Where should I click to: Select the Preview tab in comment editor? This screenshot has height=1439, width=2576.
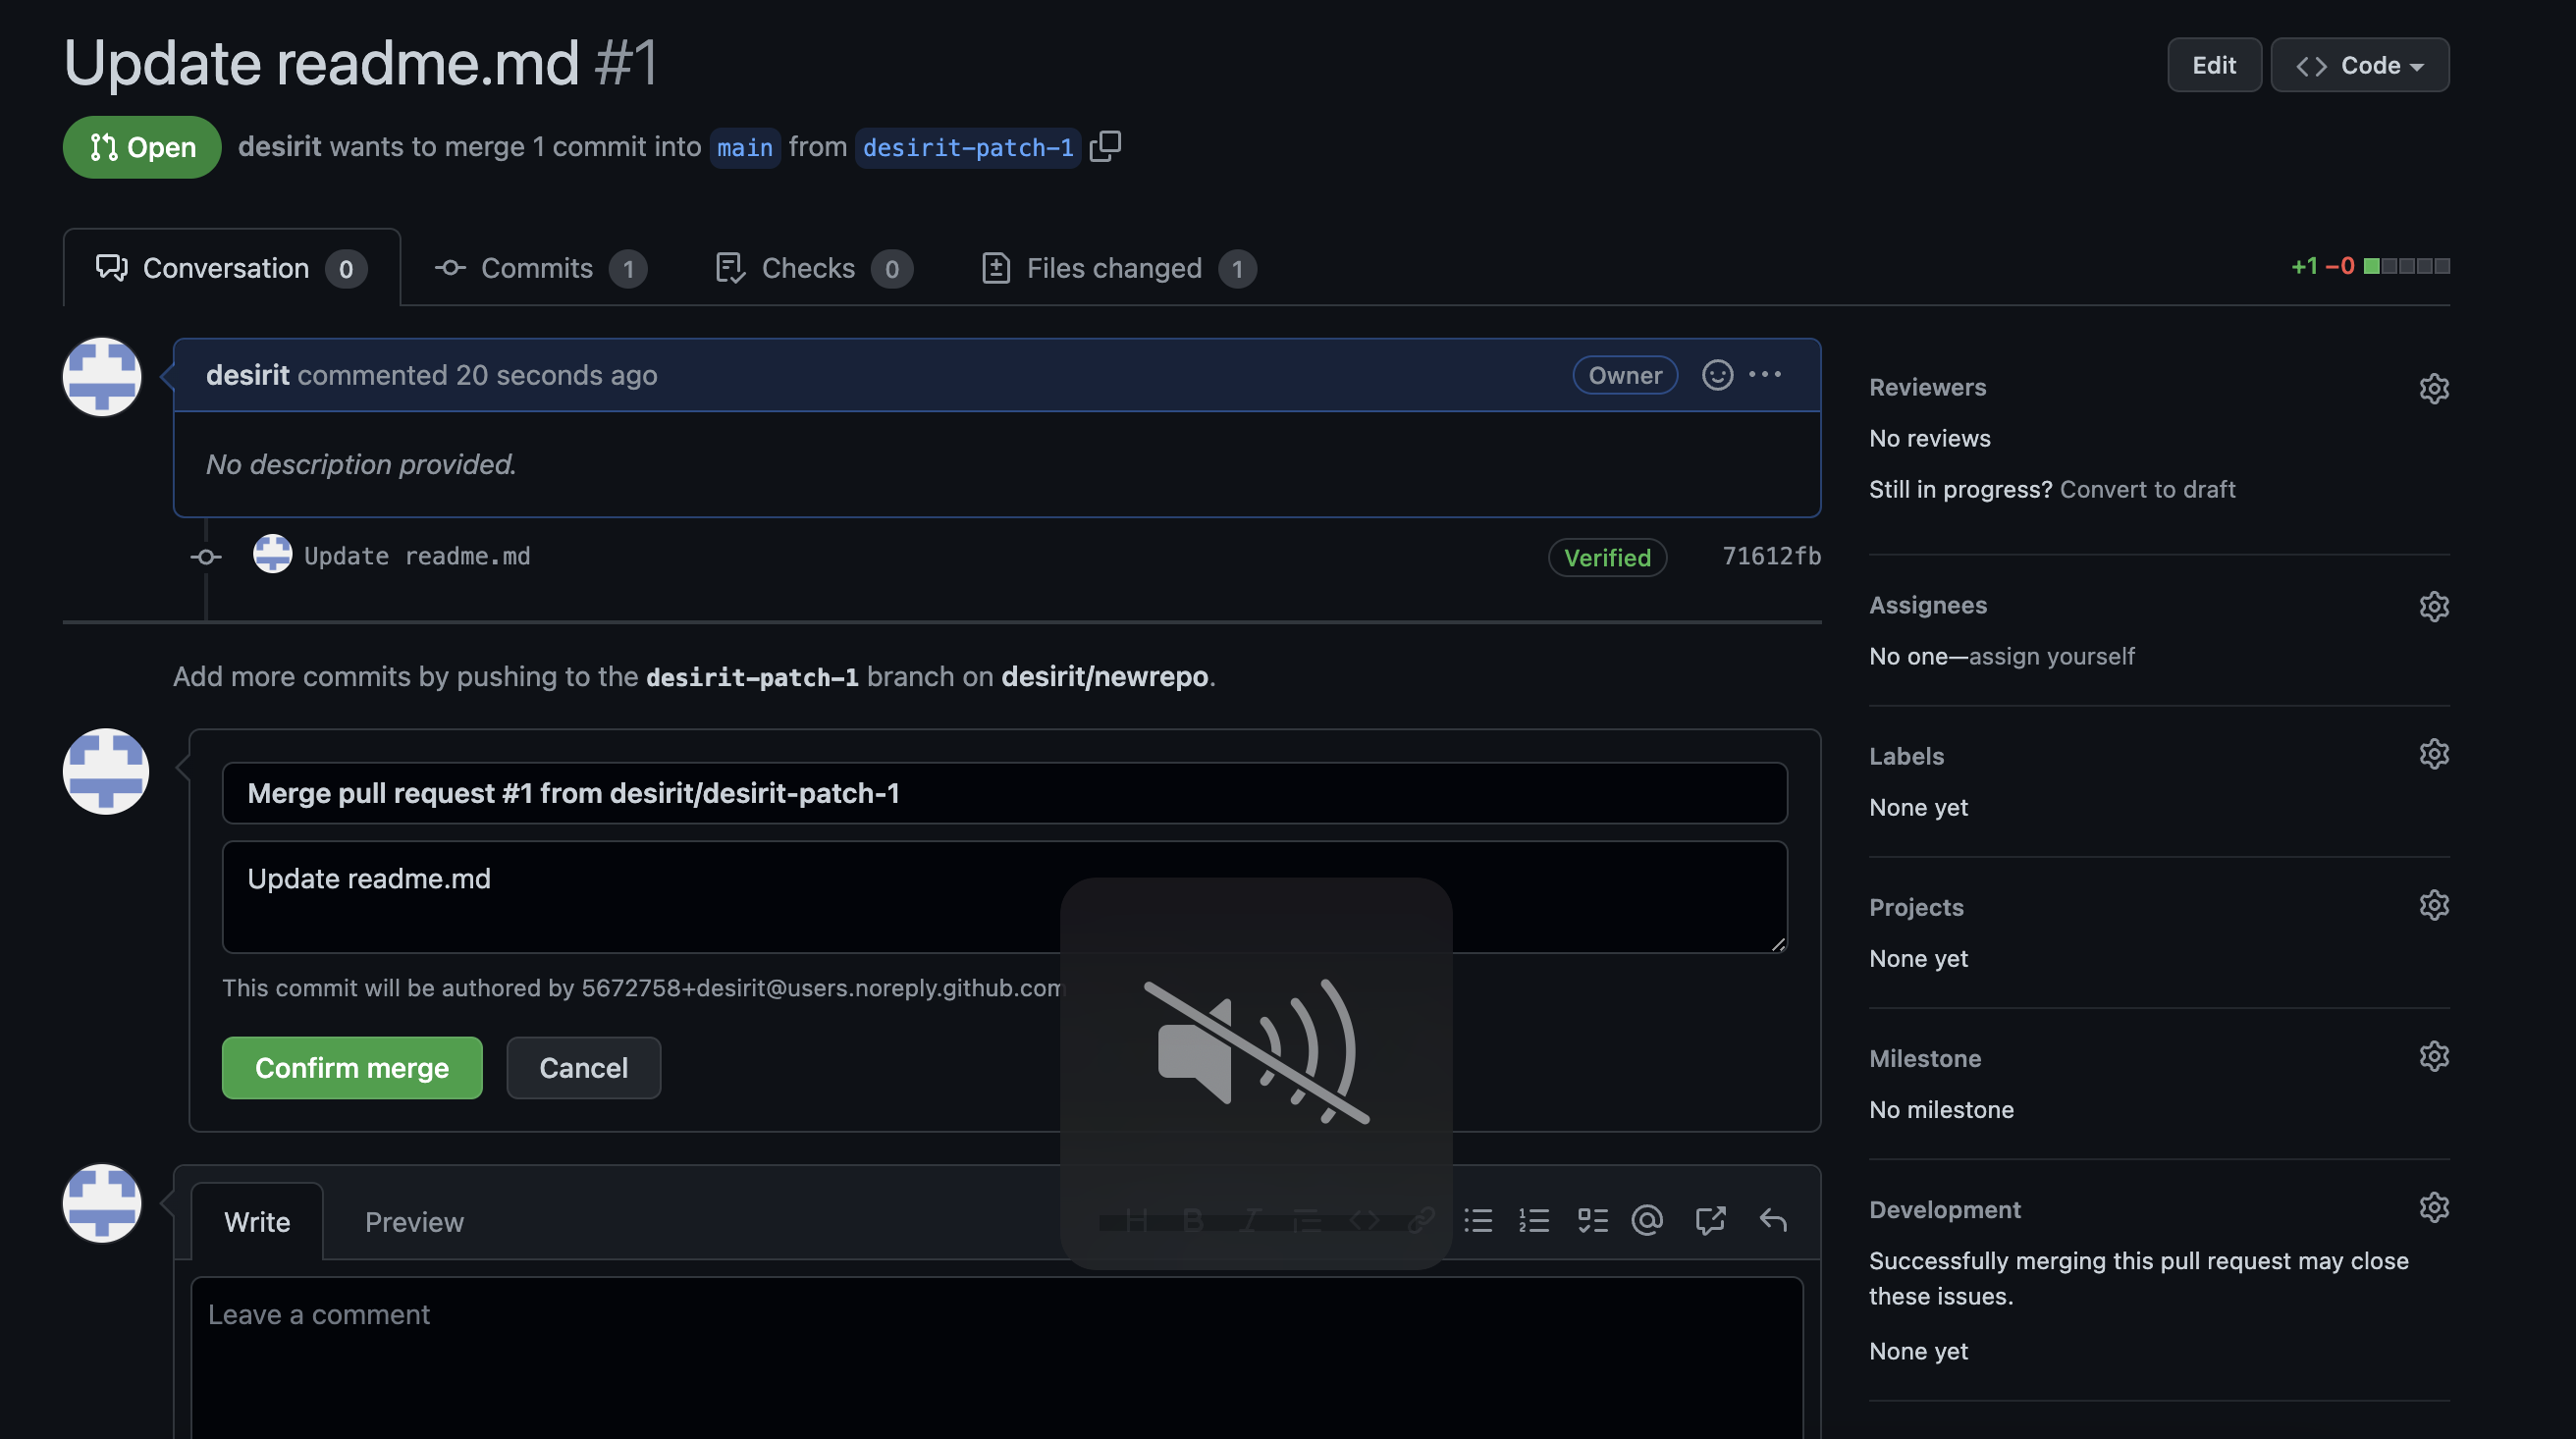(414, 1222)
